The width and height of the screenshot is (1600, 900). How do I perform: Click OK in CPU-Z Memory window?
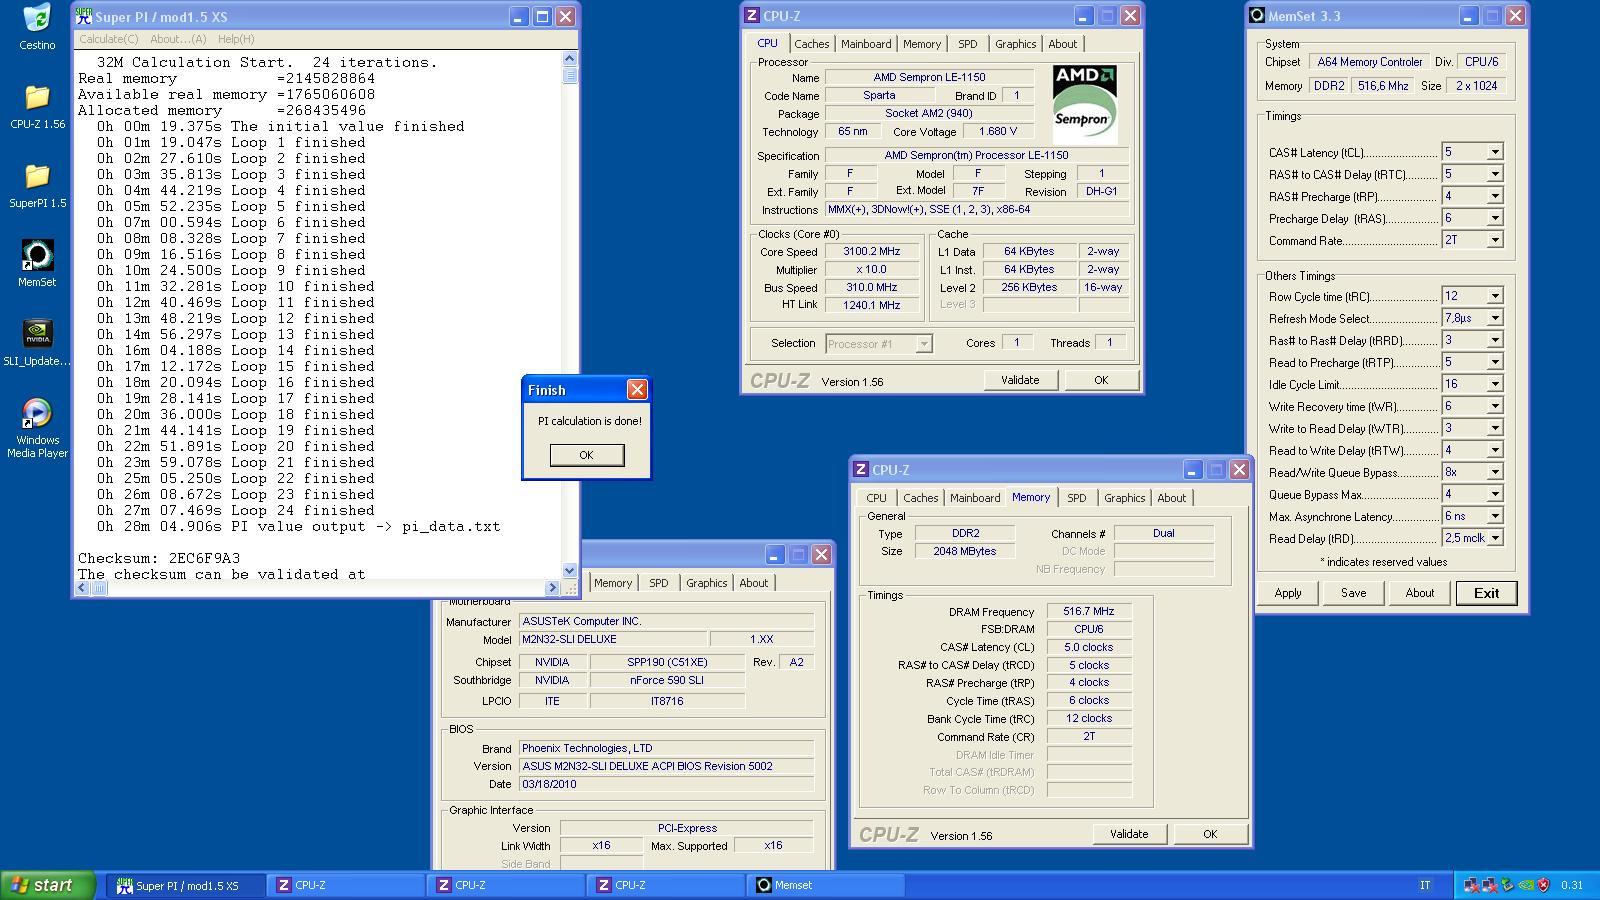tap(1210, 834)
